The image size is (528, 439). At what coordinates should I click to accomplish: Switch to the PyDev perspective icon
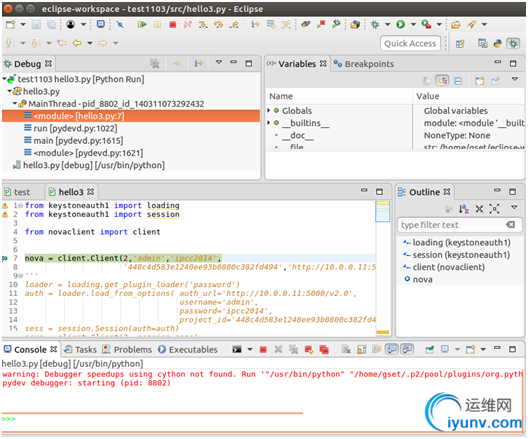coord(498,43)
